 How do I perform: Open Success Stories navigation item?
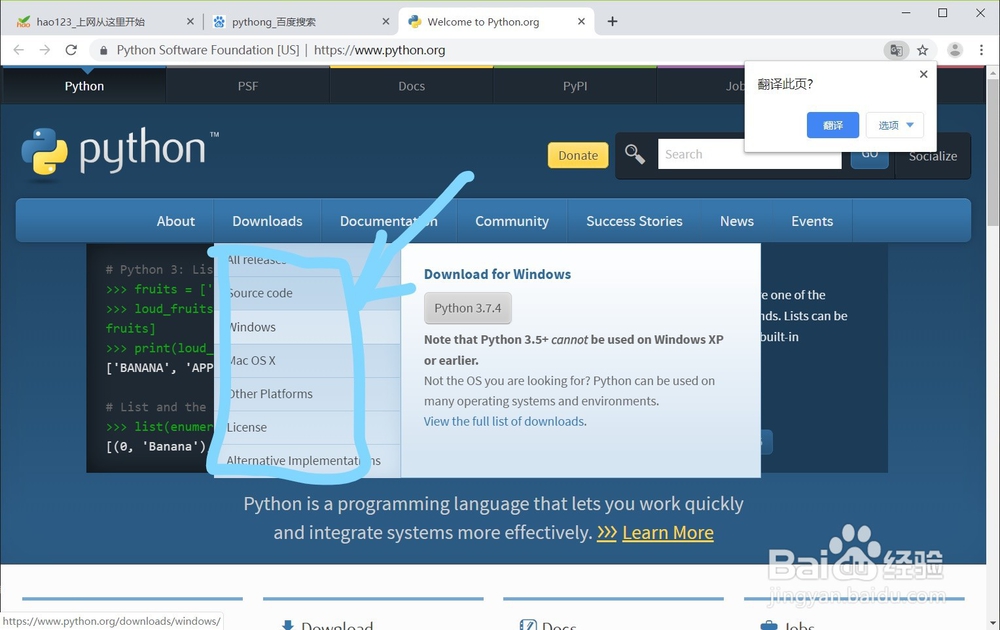pos(634,221)
